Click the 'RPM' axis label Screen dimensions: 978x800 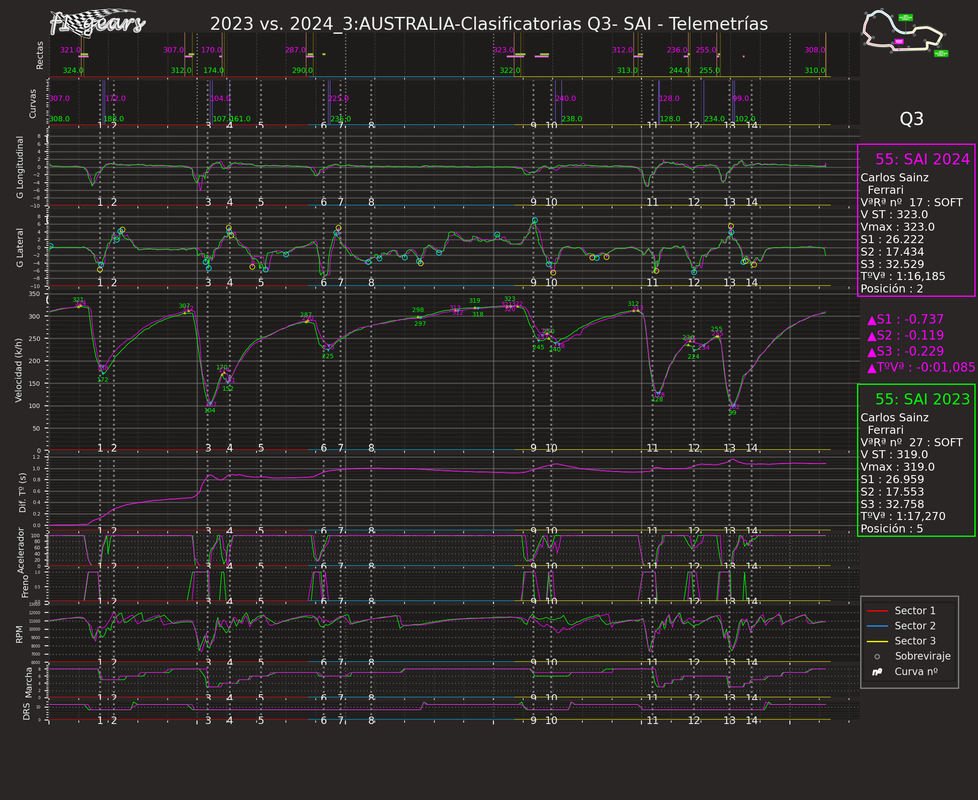(19, 635)
